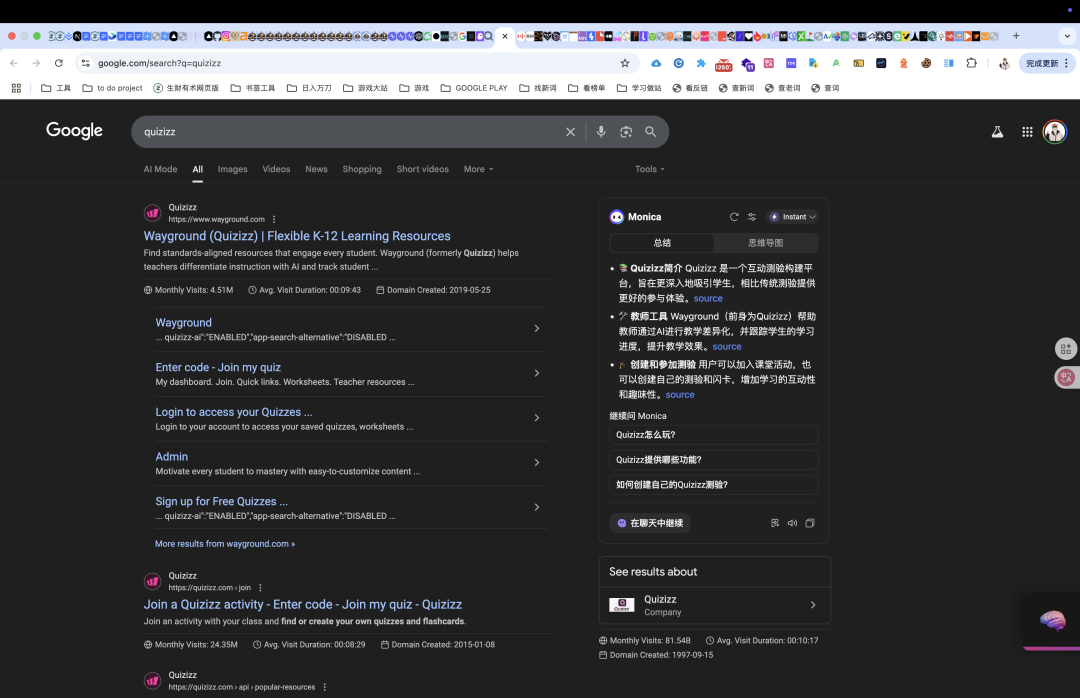Open the bookmarks apps grid icon
1080x698 pixels.
click(x=17, y=88)
